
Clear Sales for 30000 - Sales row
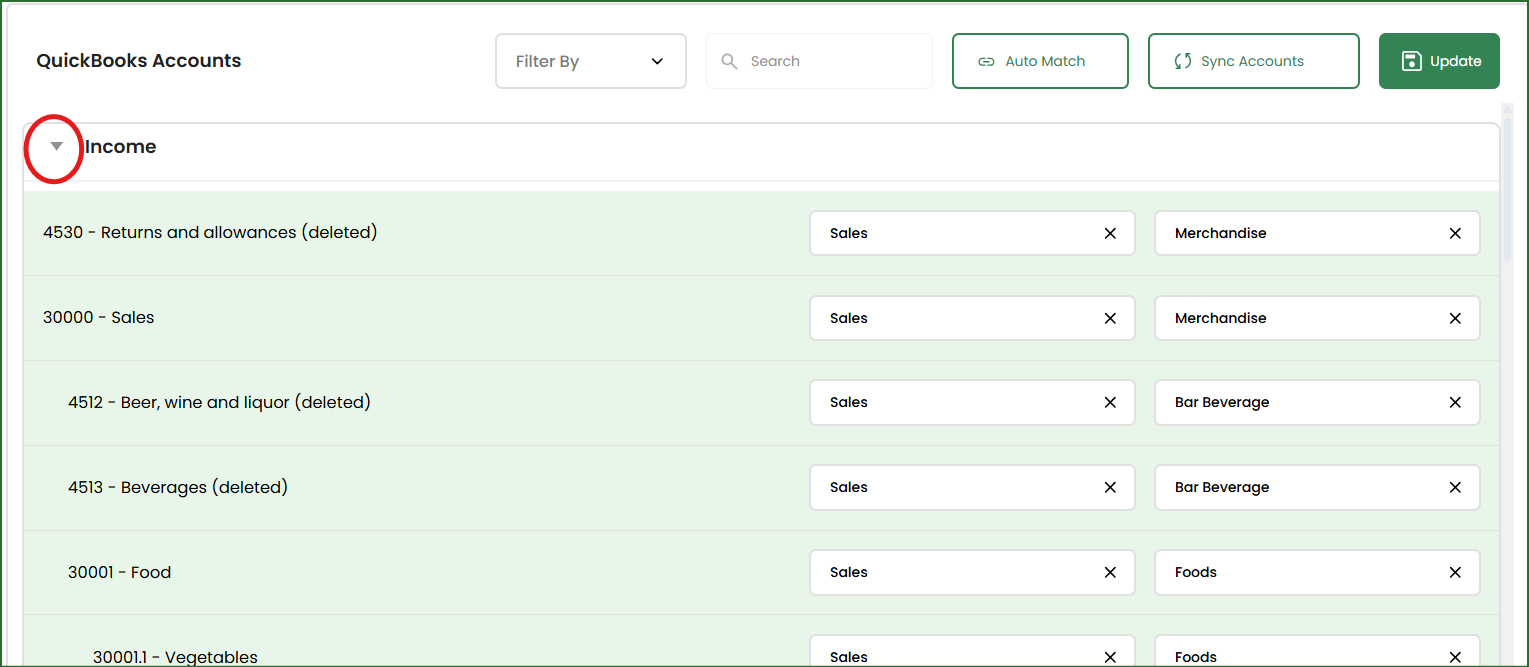(x=1110, y=318)
